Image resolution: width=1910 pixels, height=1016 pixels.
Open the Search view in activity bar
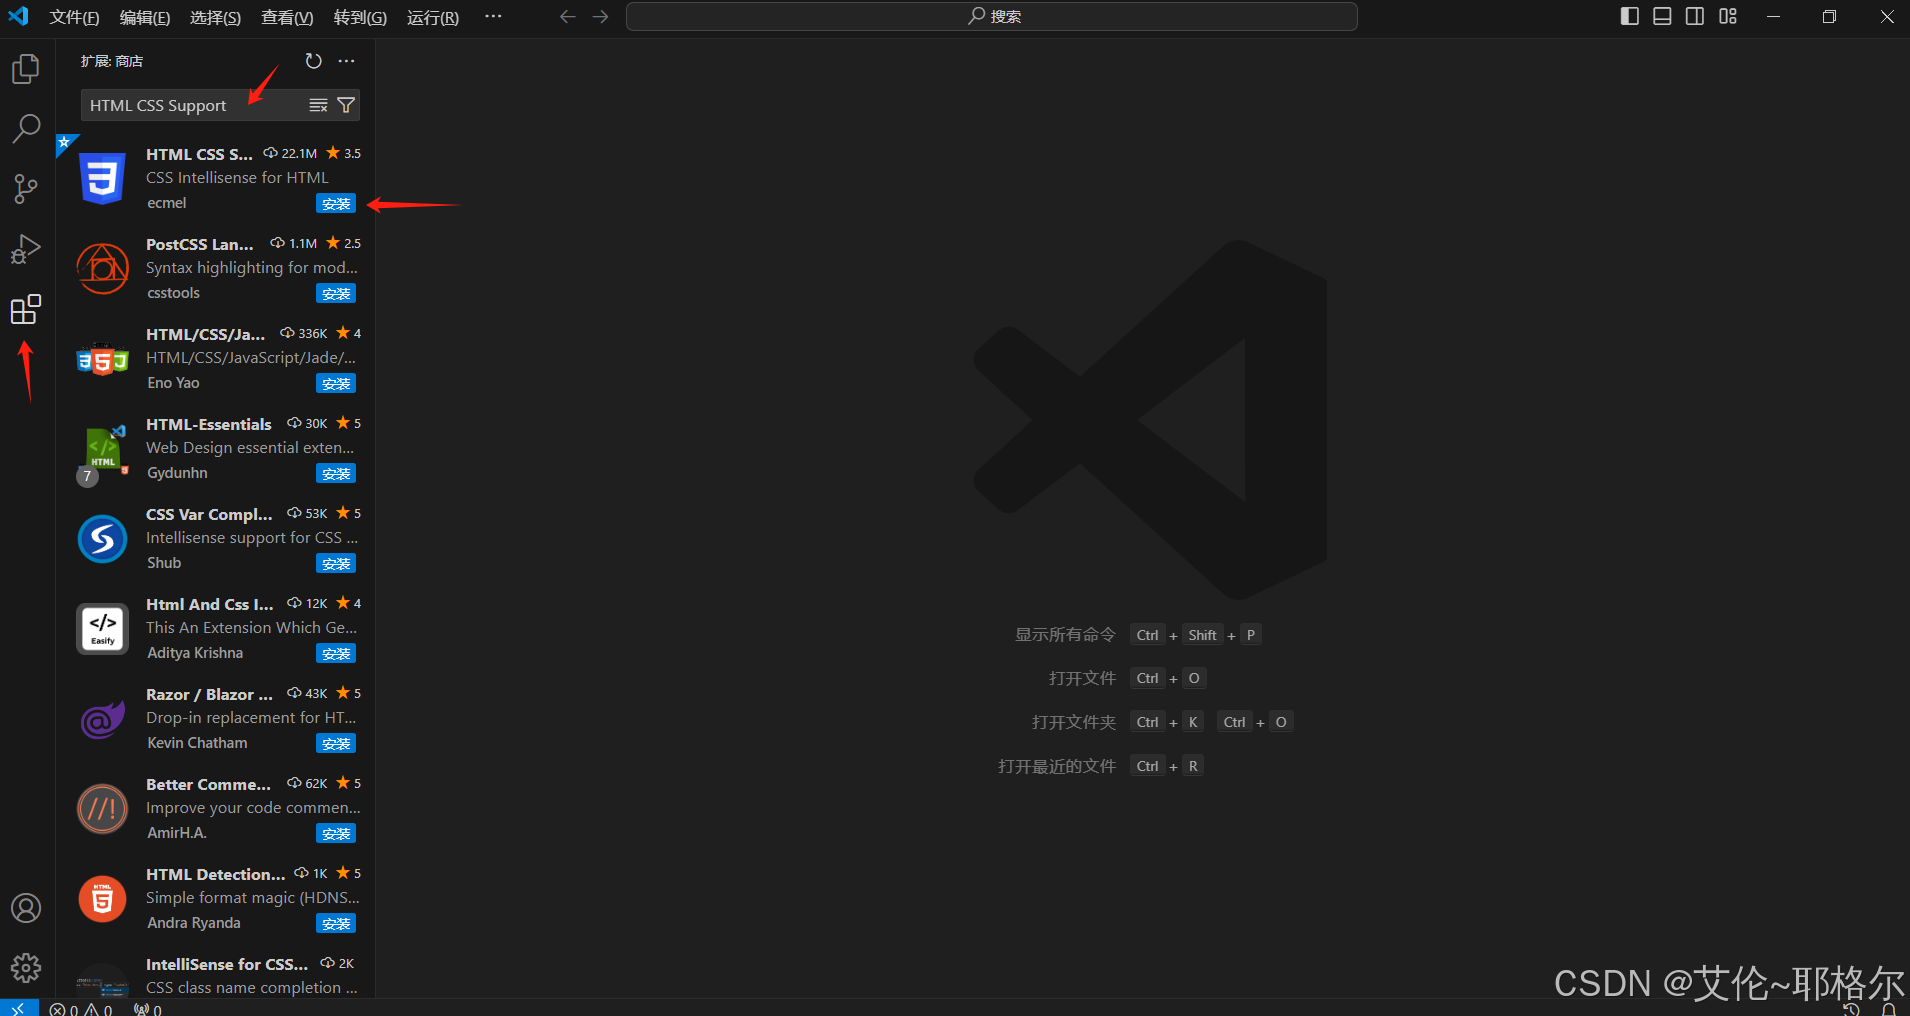point(26,128)
